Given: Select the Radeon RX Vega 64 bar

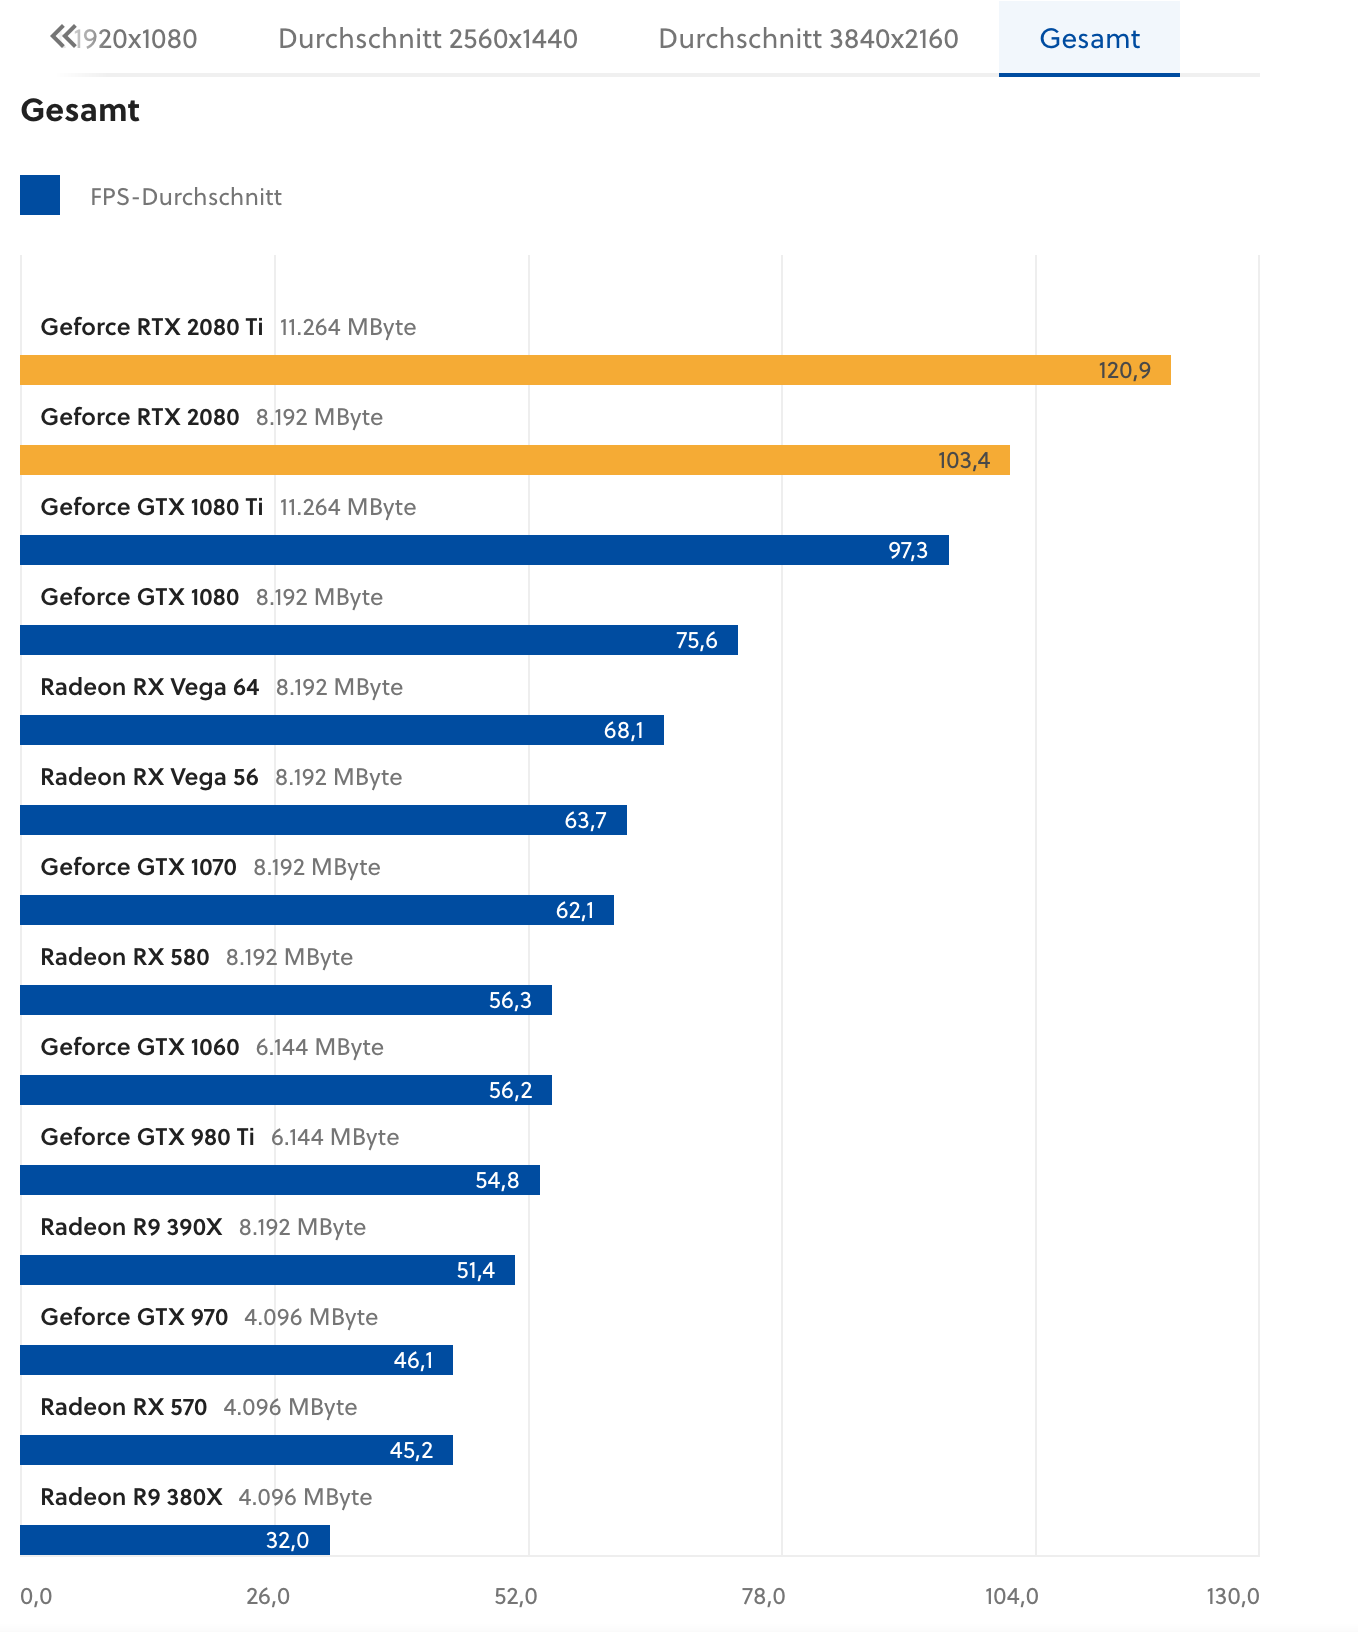Looking at the screenshot, I should (x=342, y=730).
